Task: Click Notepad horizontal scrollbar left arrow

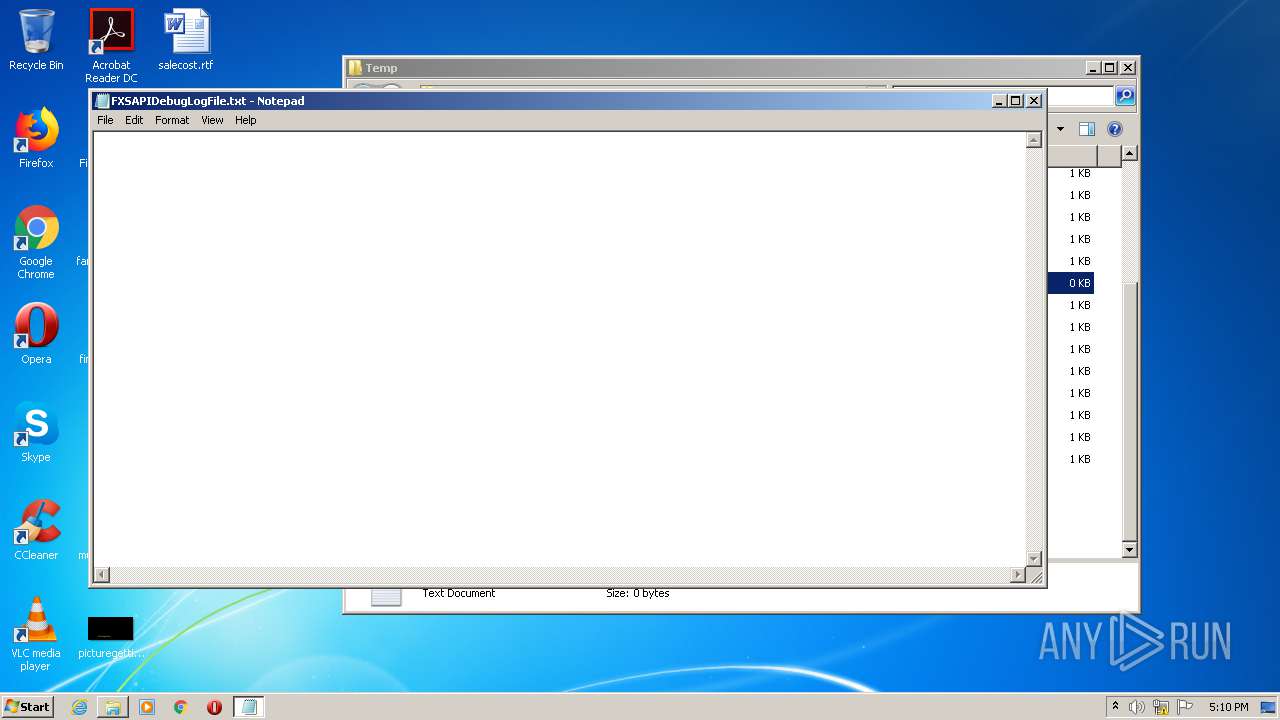Action: point(101,575)
